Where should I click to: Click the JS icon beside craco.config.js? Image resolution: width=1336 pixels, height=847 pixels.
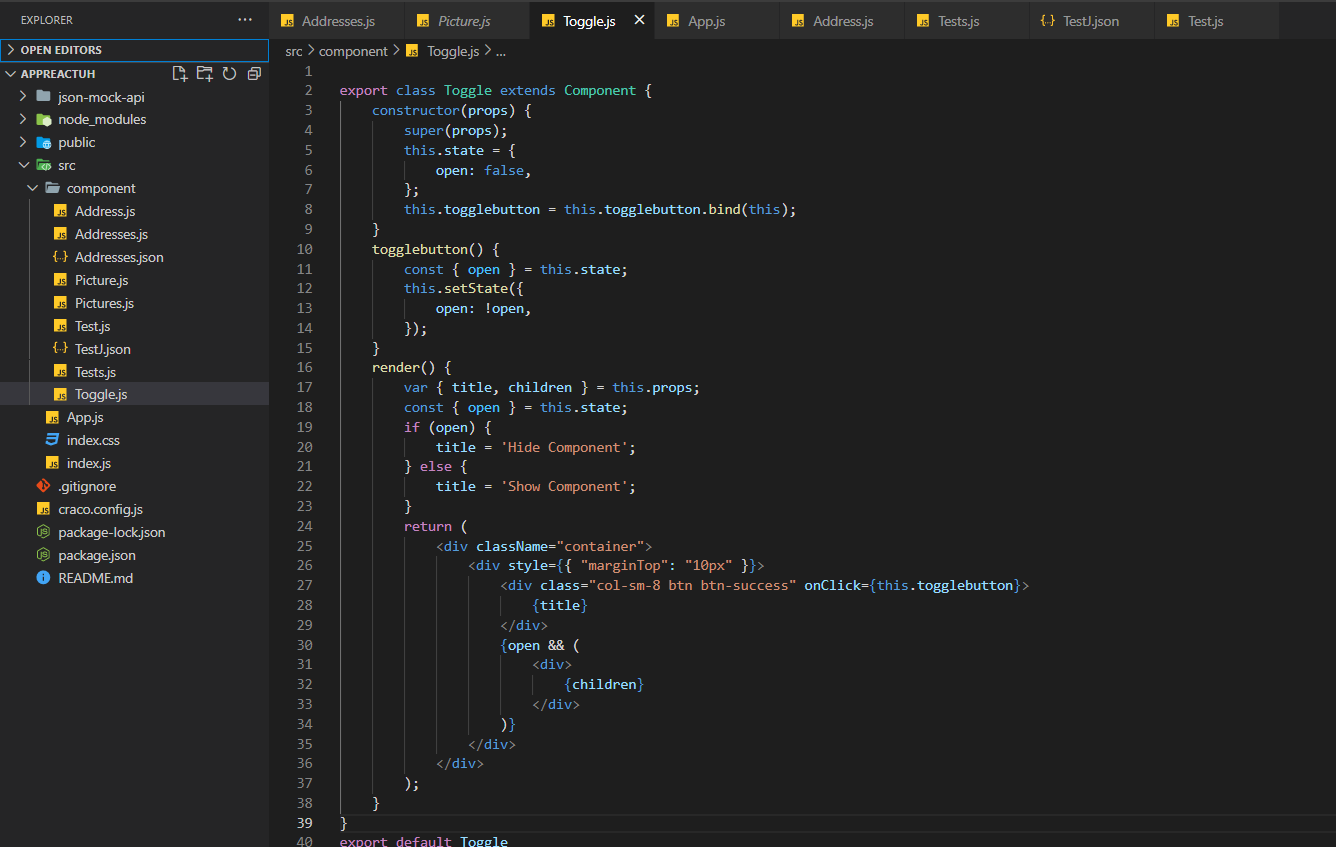click(43, 509)
